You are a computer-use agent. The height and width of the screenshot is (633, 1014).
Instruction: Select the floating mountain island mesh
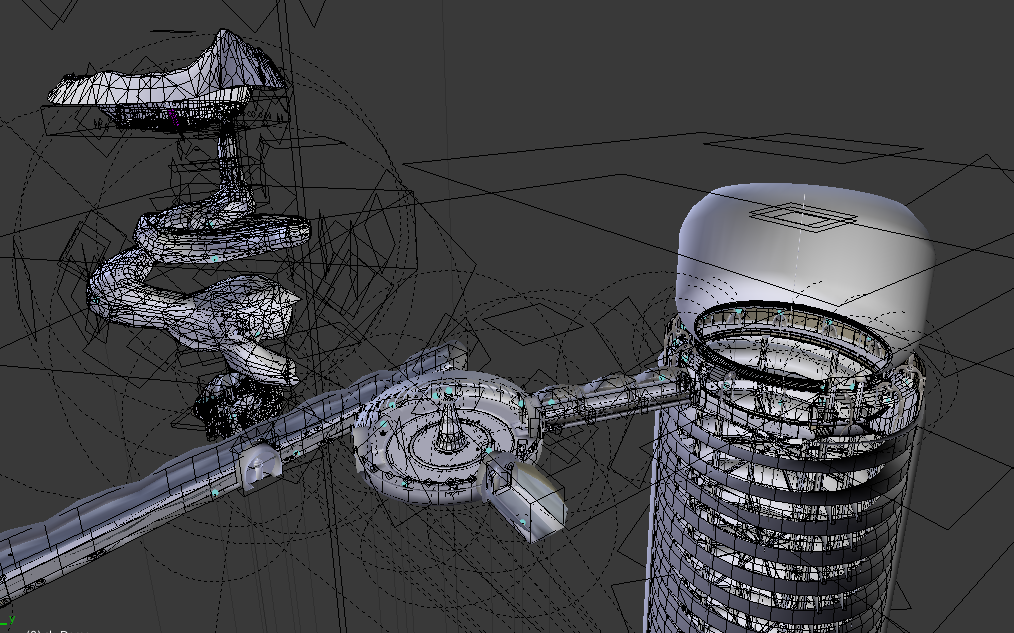[168, 78]
